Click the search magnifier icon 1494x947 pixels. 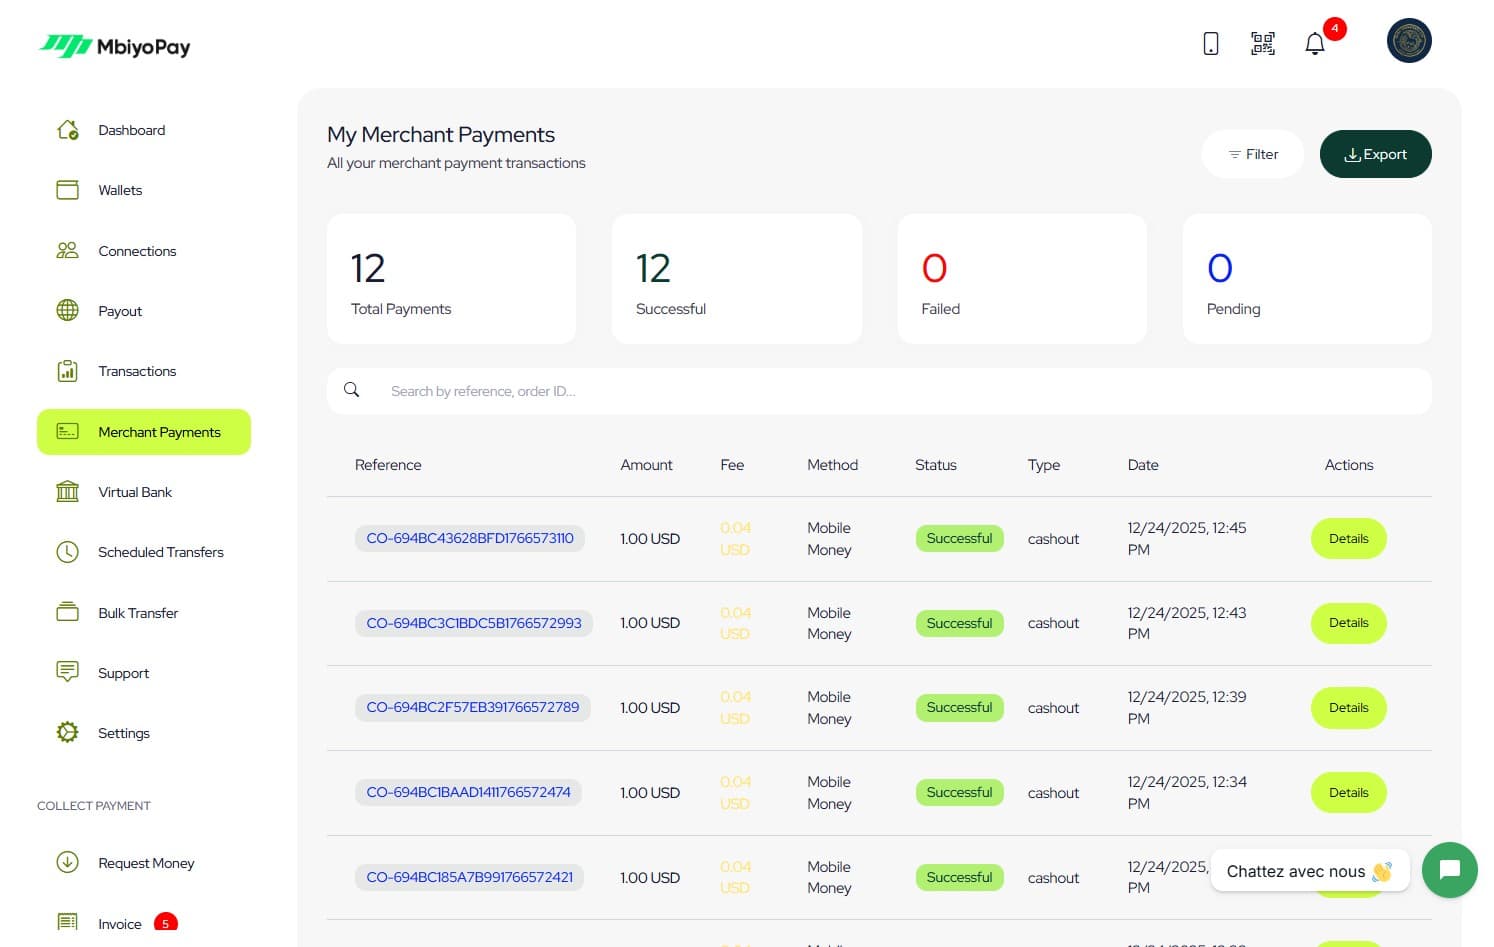pyautogui.click(x=352, y=390)
